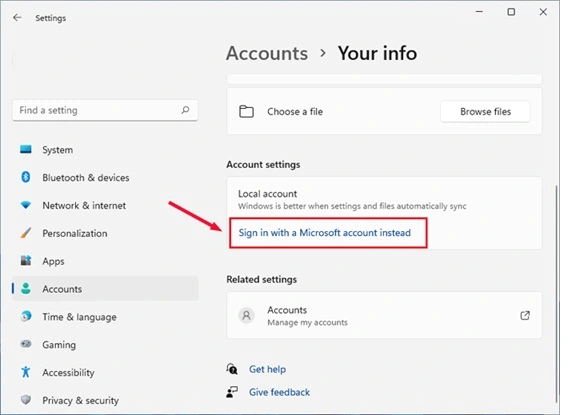
Task: Click the Manage my accounts subtitle
Action: pyautogui.click(x=308, y=322)
